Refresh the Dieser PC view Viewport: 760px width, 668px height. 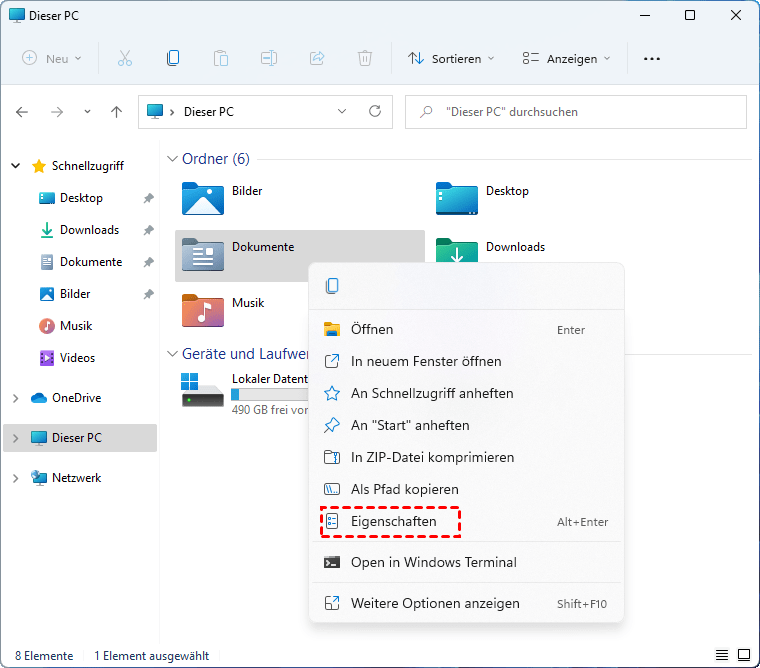[375, 111]
